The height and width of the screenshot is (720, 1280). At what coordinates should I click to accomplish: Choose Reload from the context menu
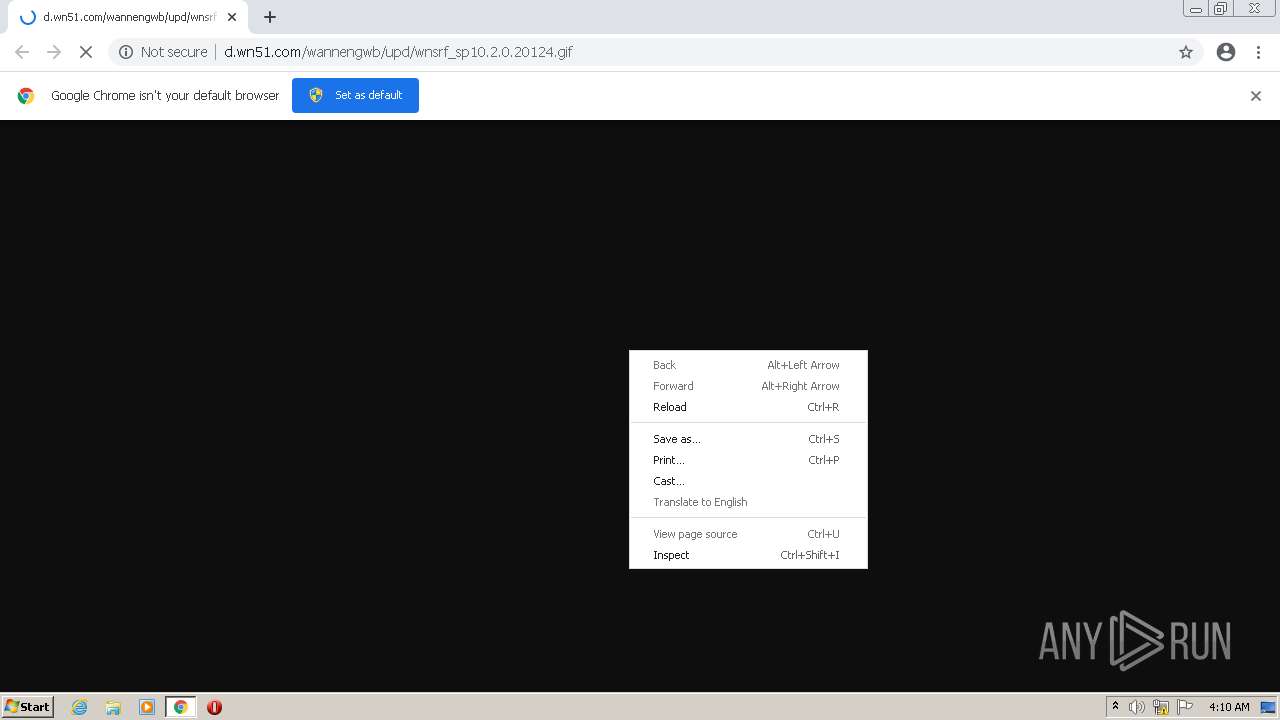pos(748,407)
